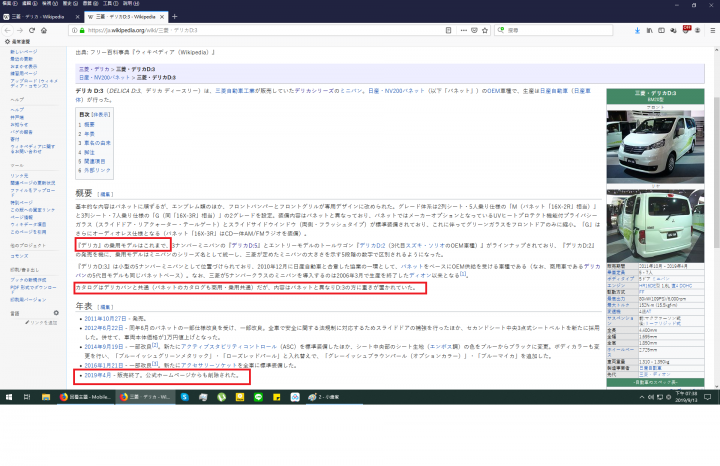The width and height of the screenshot is (720, 466).
Task: Edit the 年表 section via edit link
Action: pyautogui.click(x=105, y=307)
